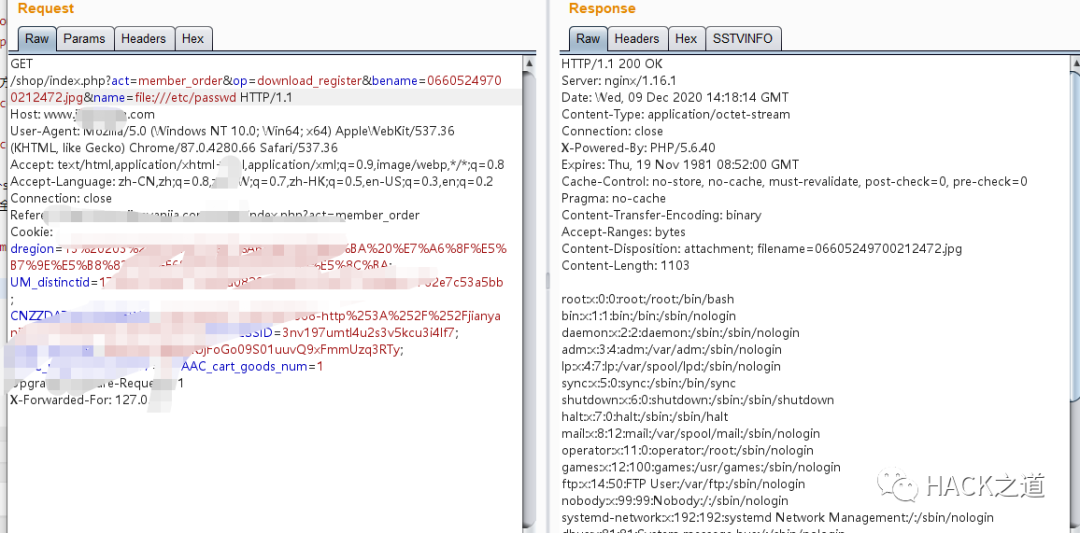Image resolution: width=1080 pixels, height=533 pixels.
Task: Click the 'sync:x:5:0' passwd entry
Action: point(649,383)
